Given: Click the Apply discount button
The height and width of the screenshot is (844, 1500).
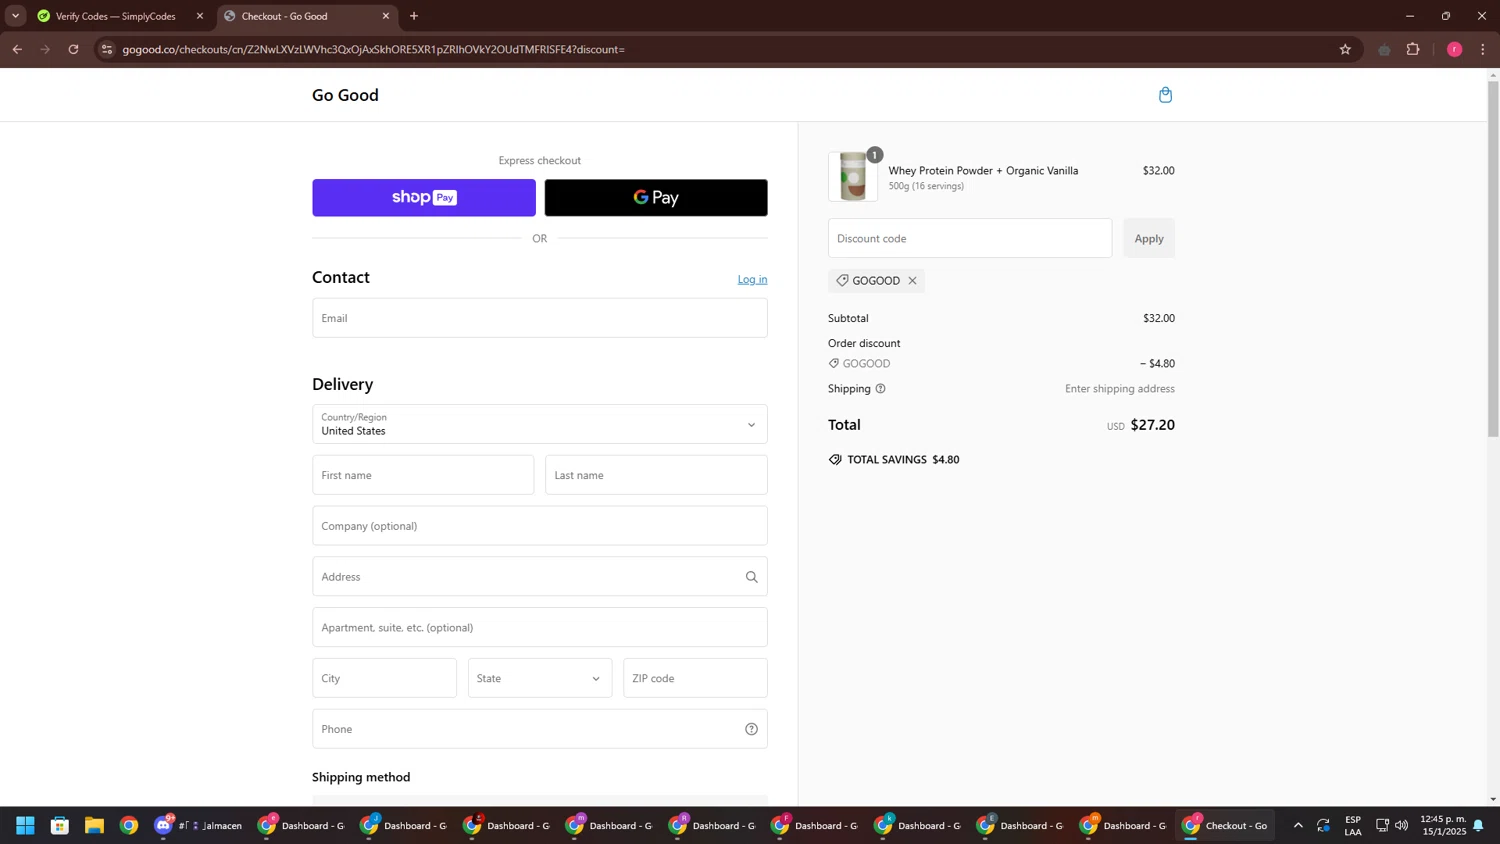Looking at the screenshot, I should [1149, 239].
